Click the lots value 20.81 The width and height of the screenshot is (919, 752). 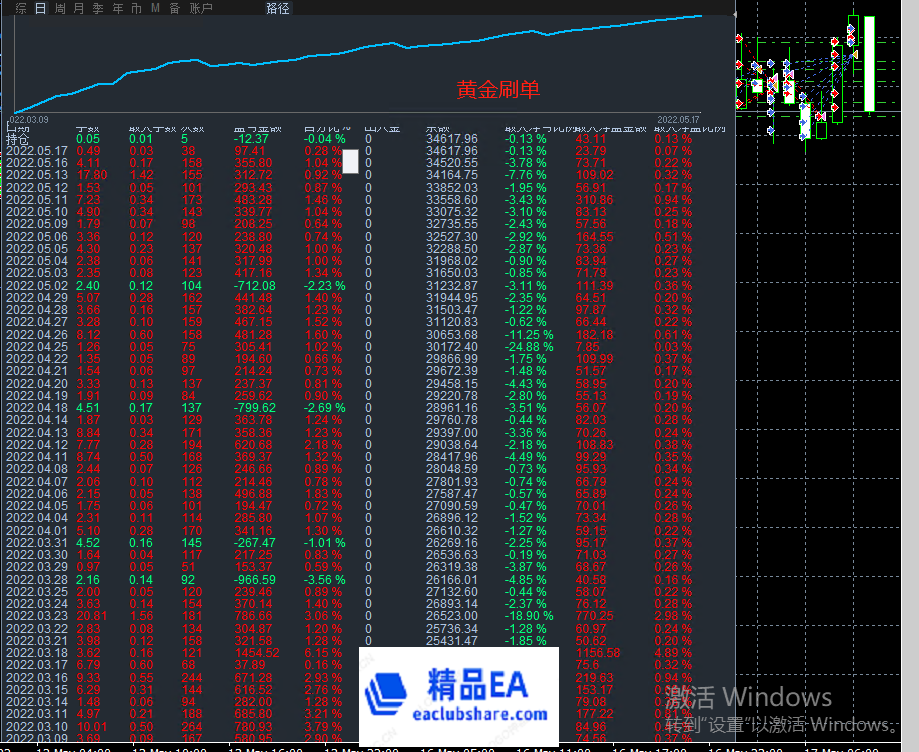(x=91, y=616)
